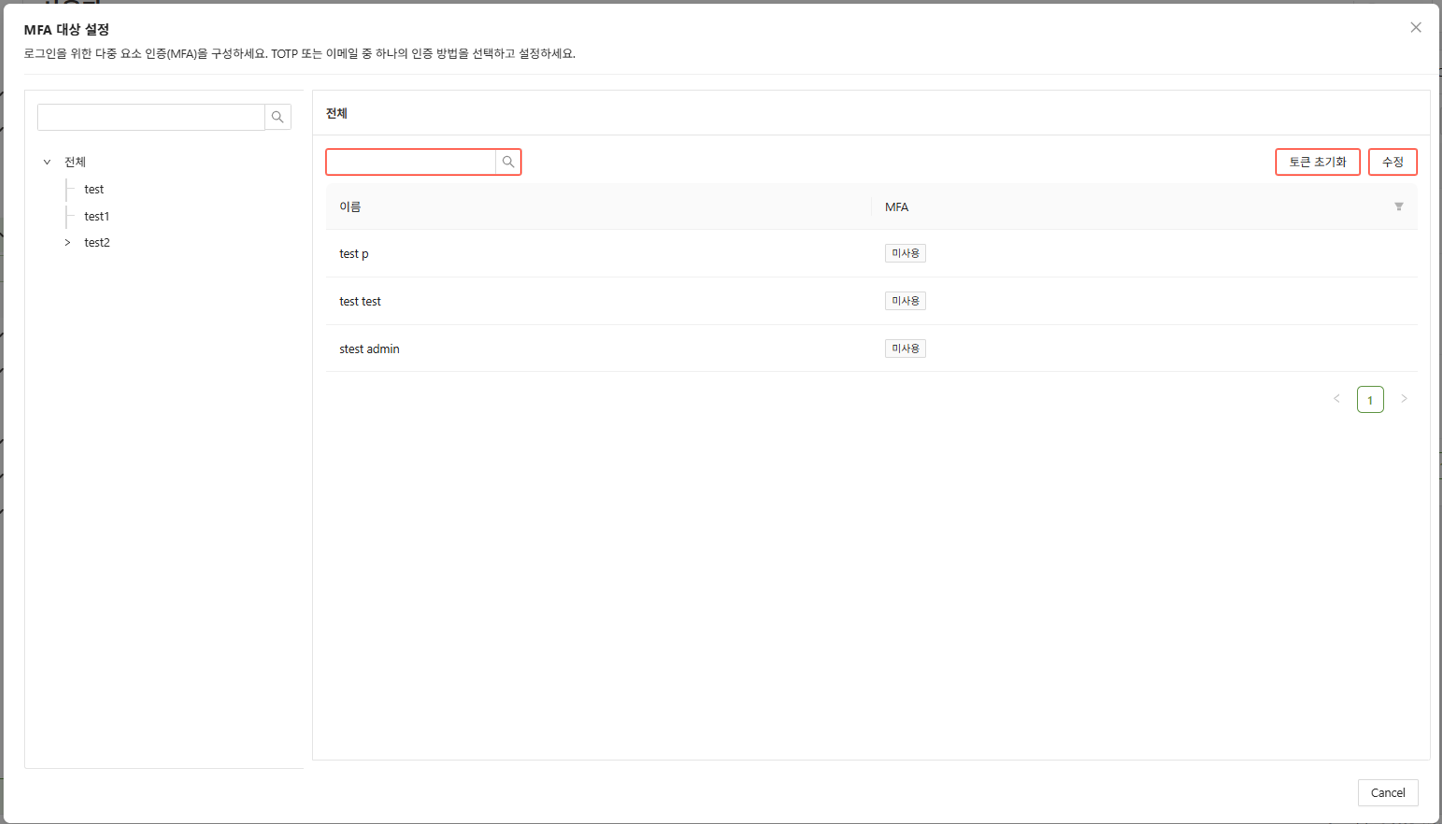The height and width of the screenshot is (824, 1442).
Task: Click the 토큰 초기화 button
Action: [x=1317, y=162]
